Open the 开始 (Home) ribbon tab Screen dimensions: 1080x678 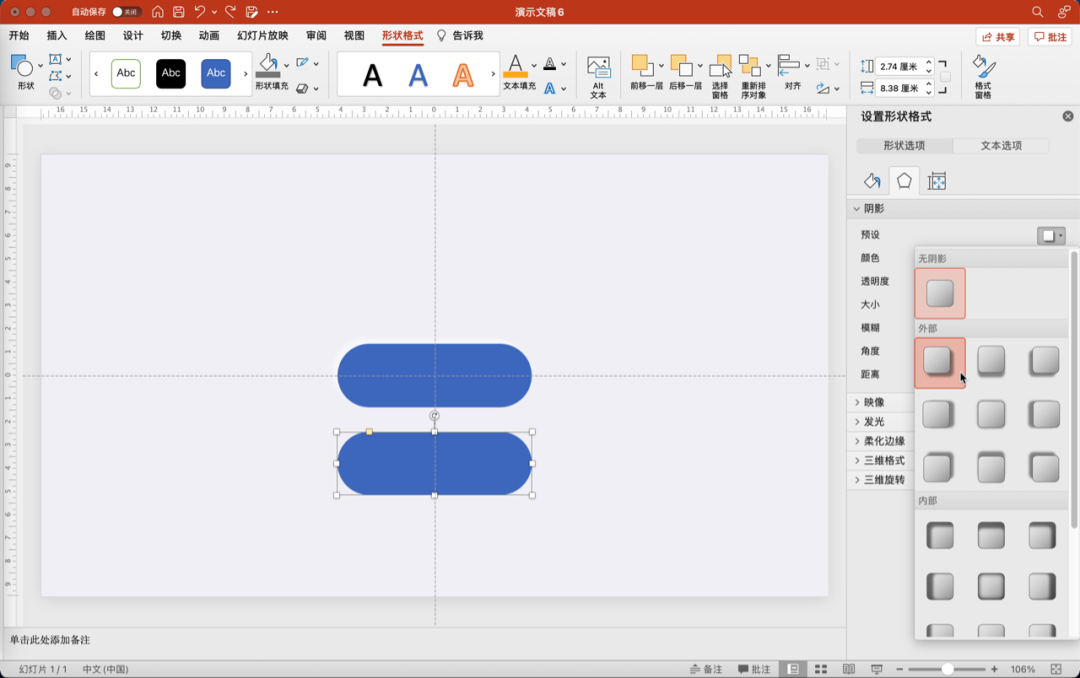[x=19, y=36]
